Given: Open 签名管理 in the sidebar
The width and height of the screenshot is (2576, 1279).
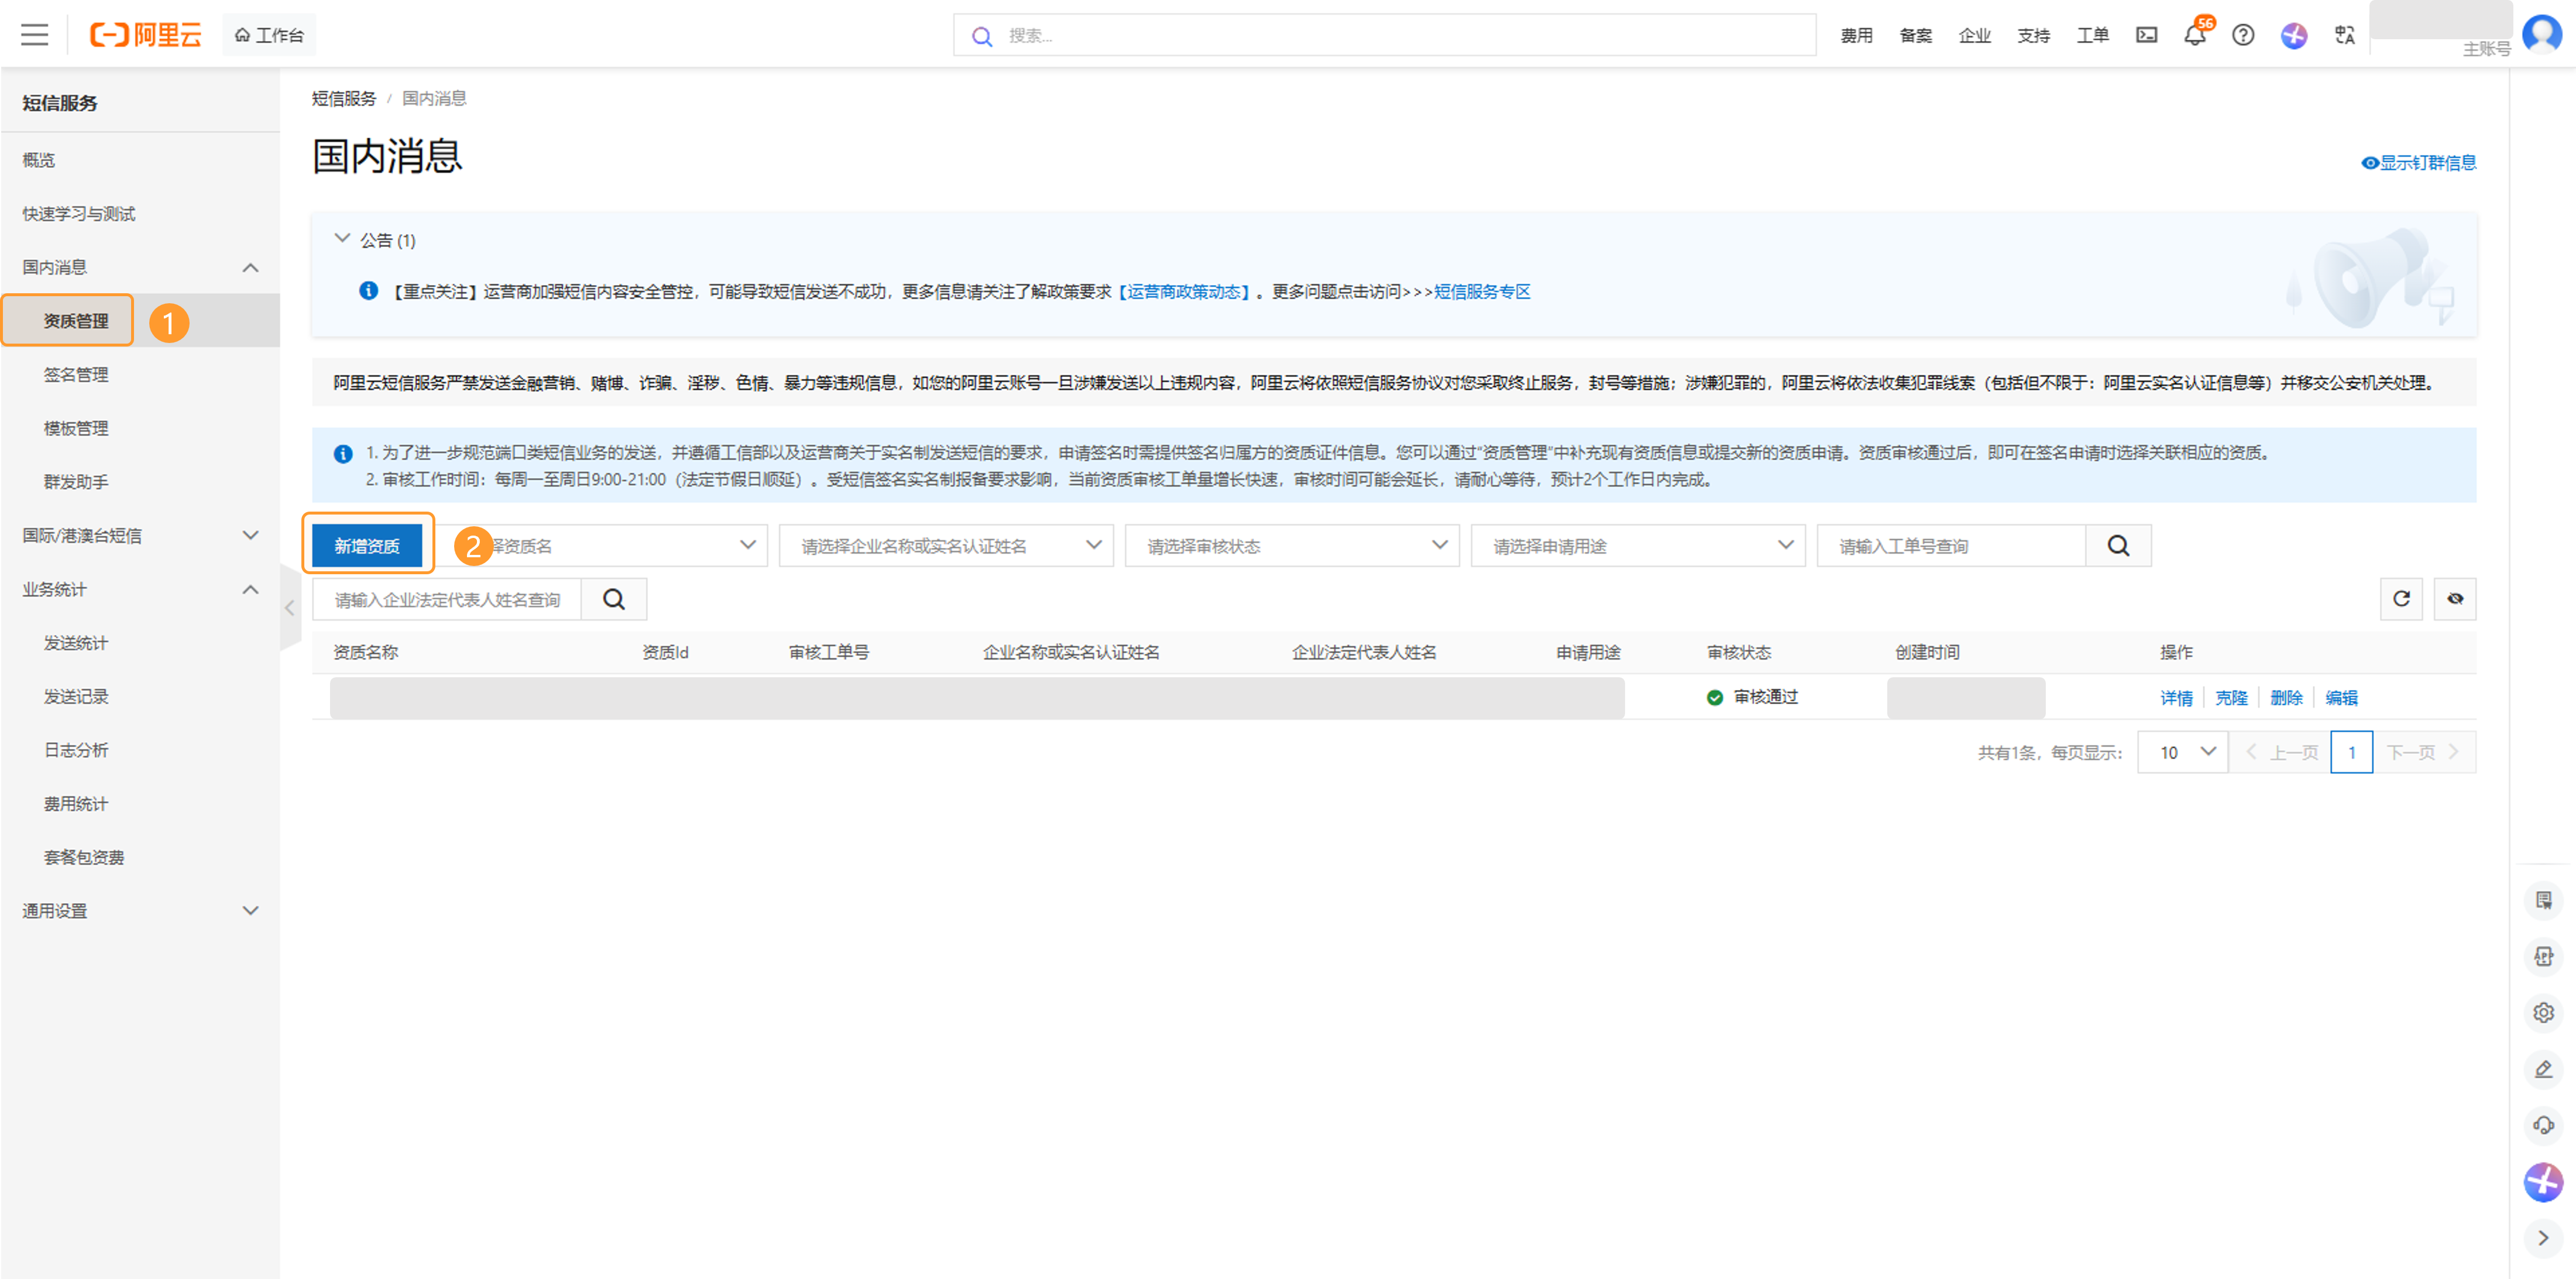Looking at the screenshot, I should coord(76,374).
